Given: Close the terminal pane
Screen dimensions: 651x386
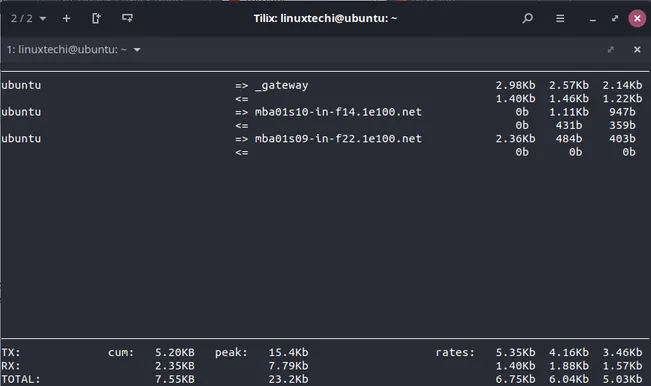Looking at the screenshot, I should tap(637, 50).
